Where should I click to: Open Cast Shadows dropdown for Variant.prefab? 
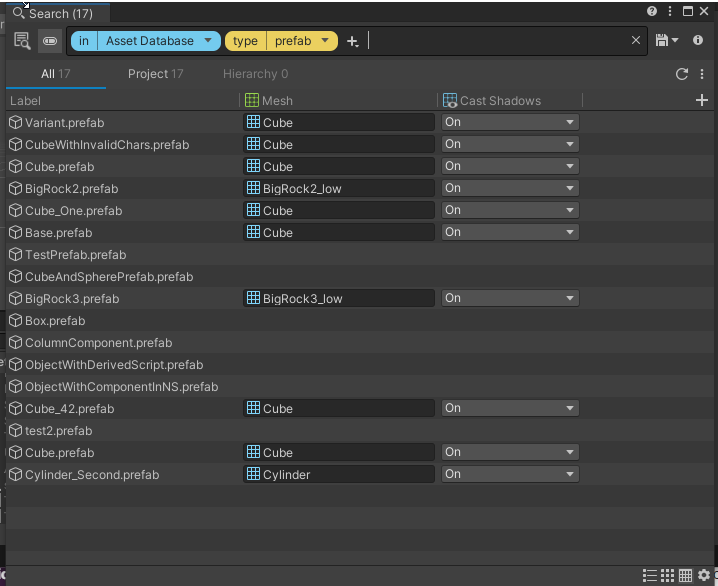(510, 122)
